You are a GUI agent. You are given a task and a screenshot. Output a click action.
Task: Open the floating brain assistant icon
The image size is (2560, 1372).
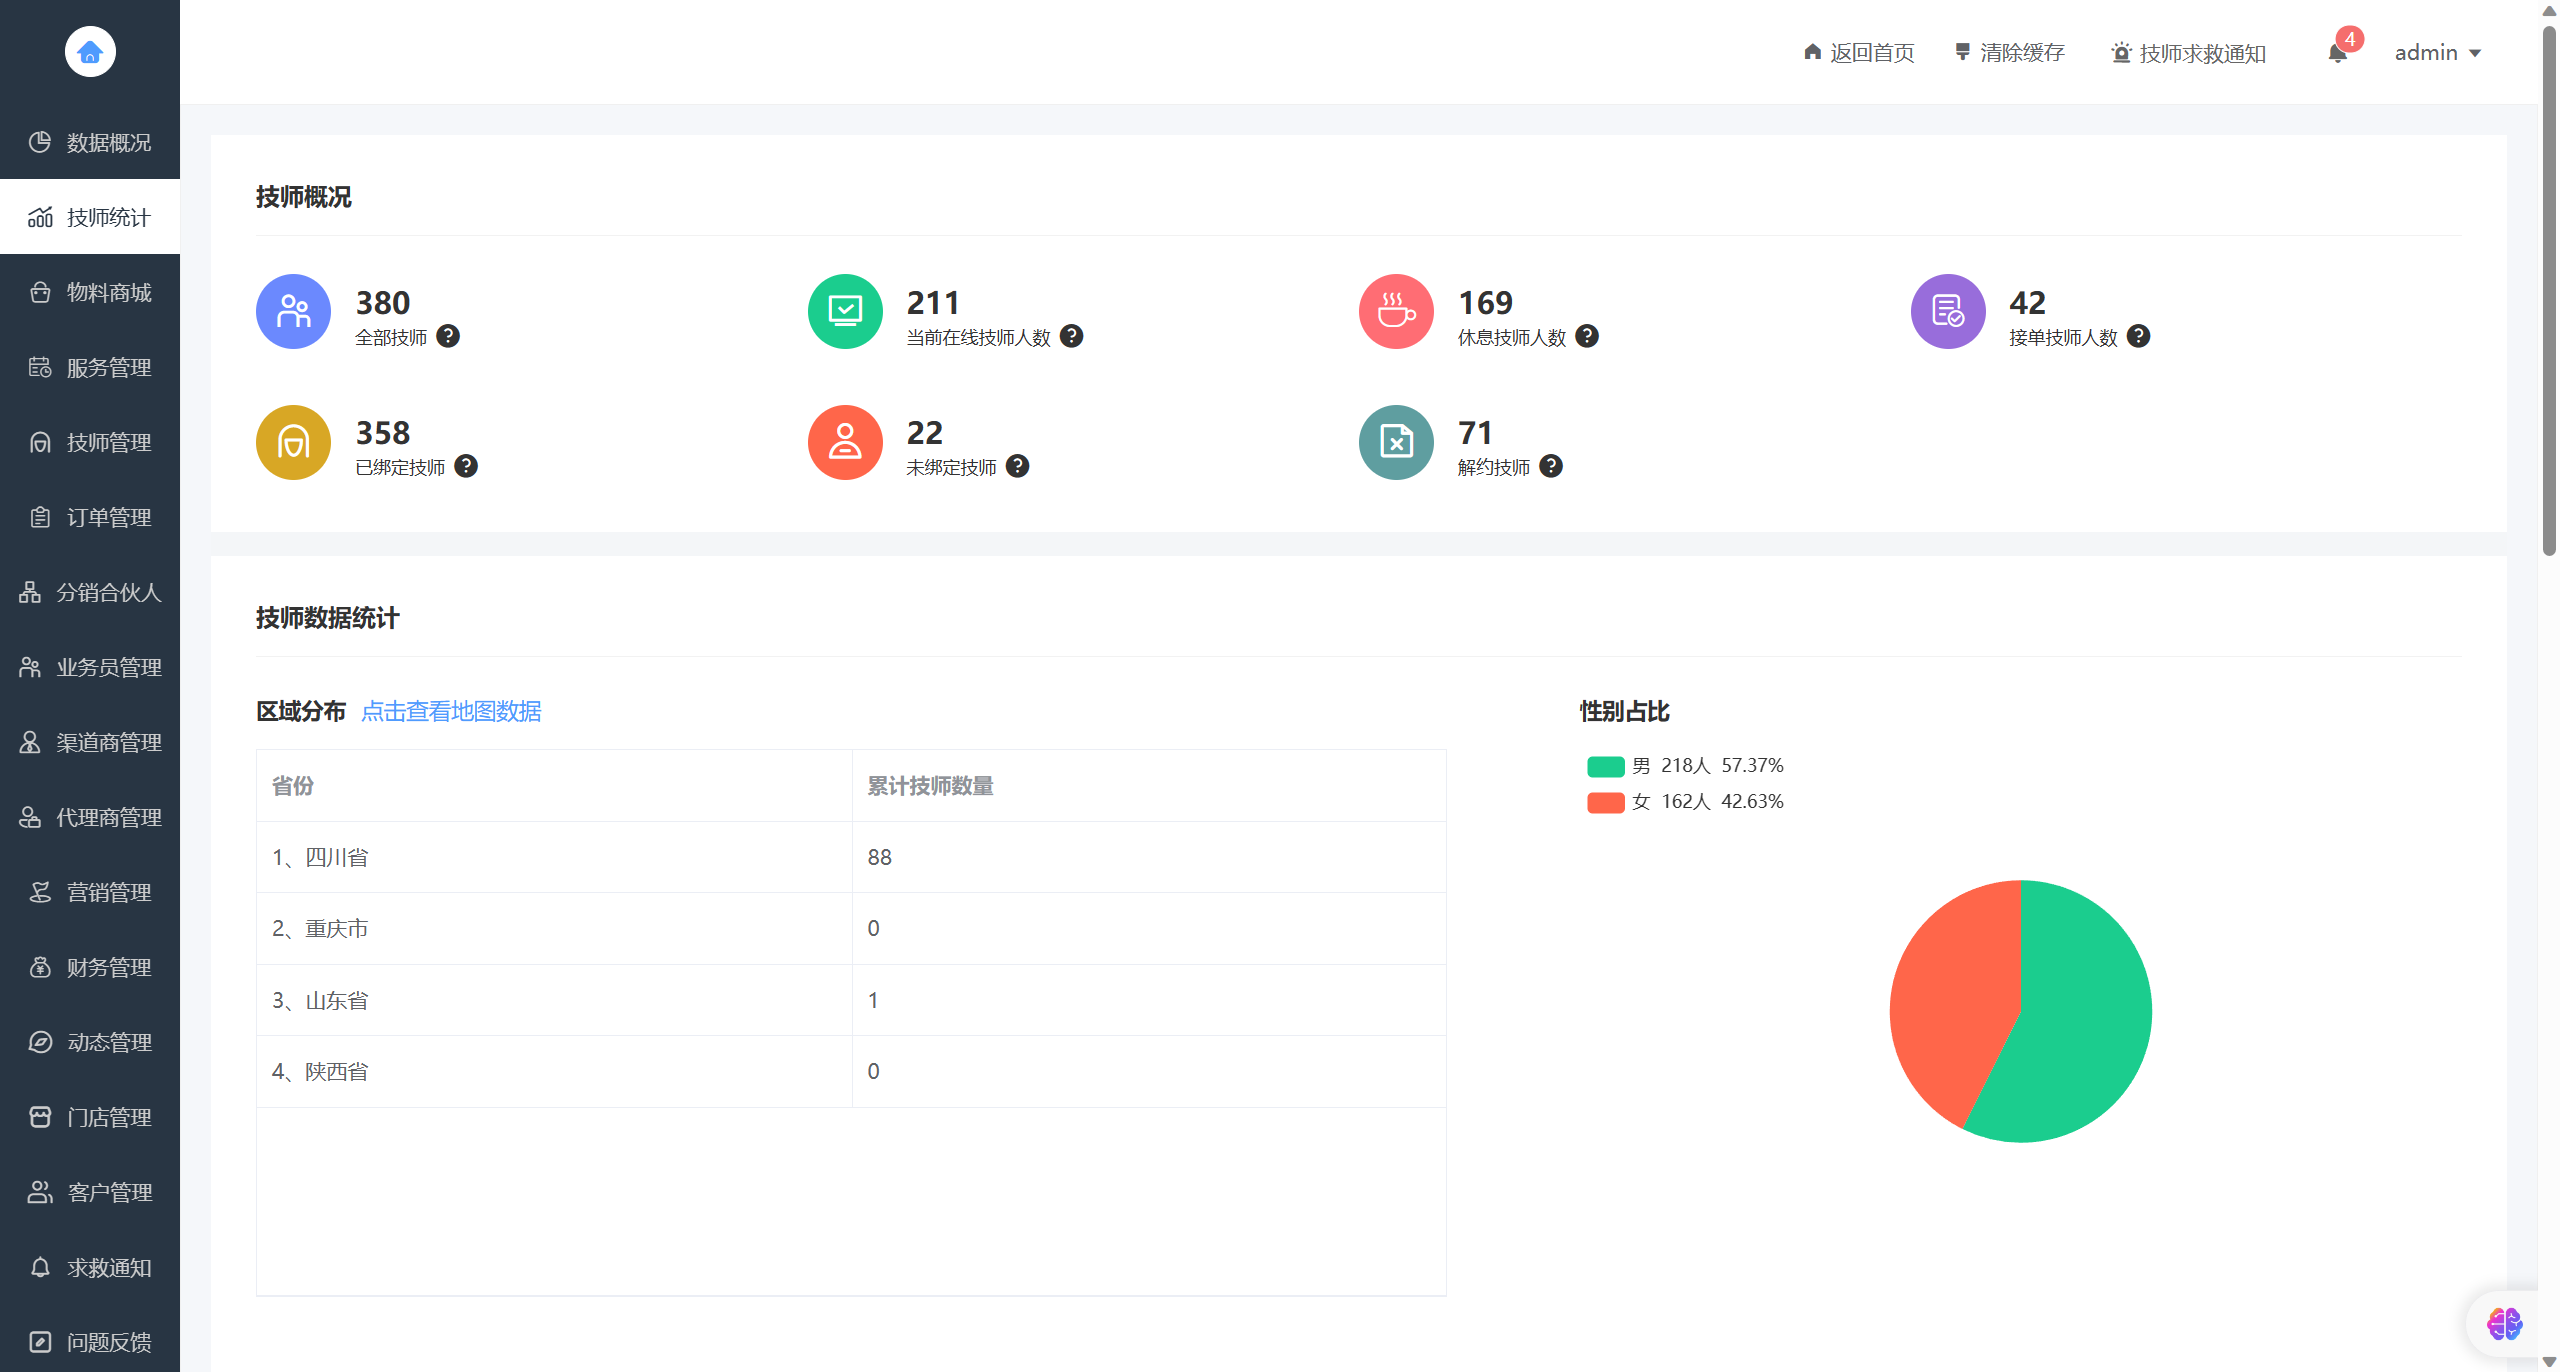(x=2504, y=1324)
